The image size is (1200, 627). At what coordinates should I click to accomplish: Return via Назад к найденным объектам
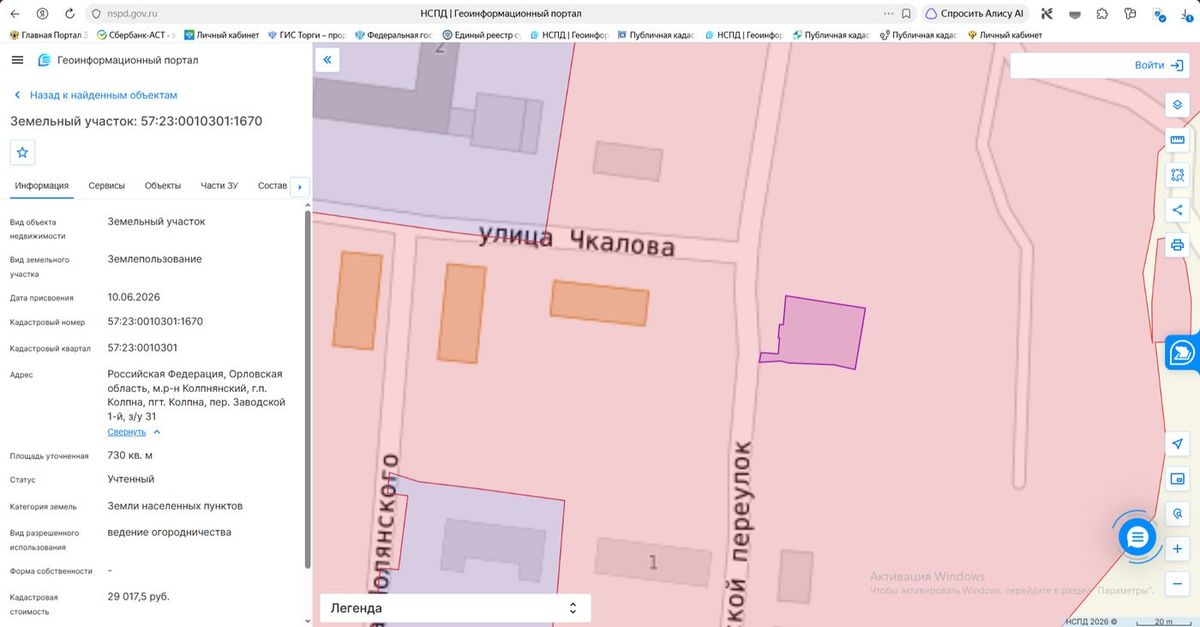point(95,95)
